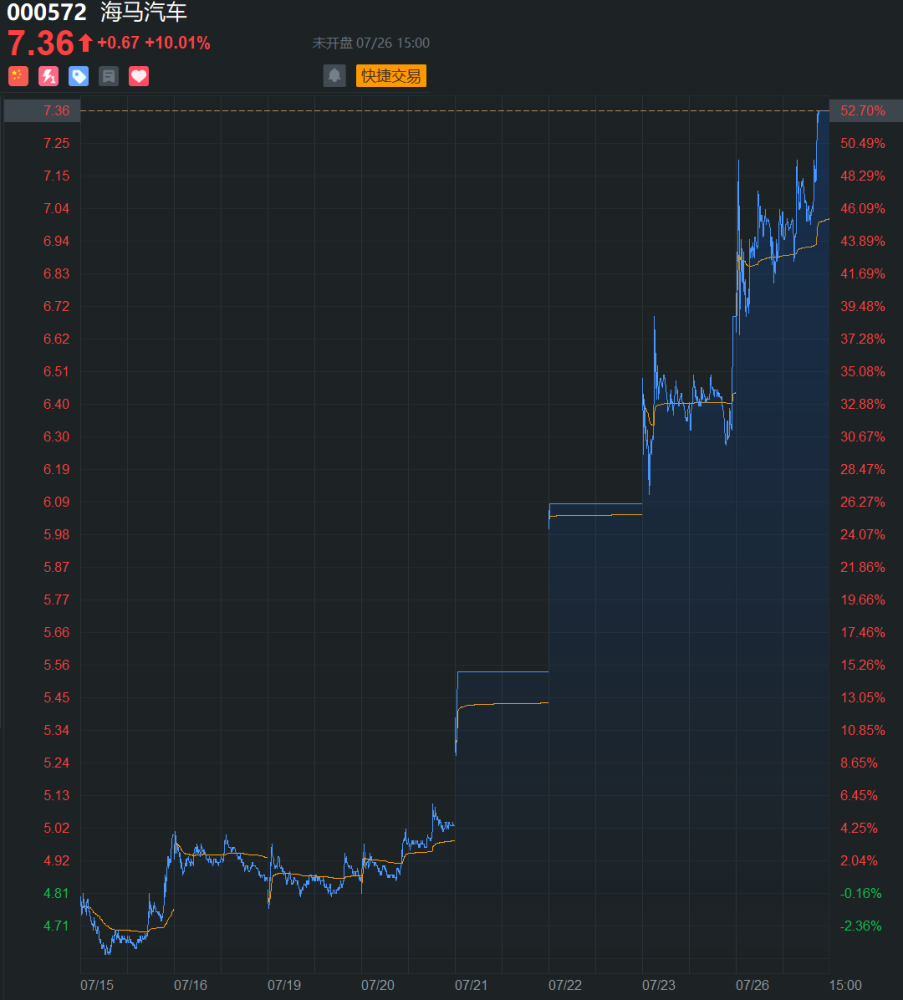
Task: Click the 07/23 date label on axis
Action: pos(659,985)
